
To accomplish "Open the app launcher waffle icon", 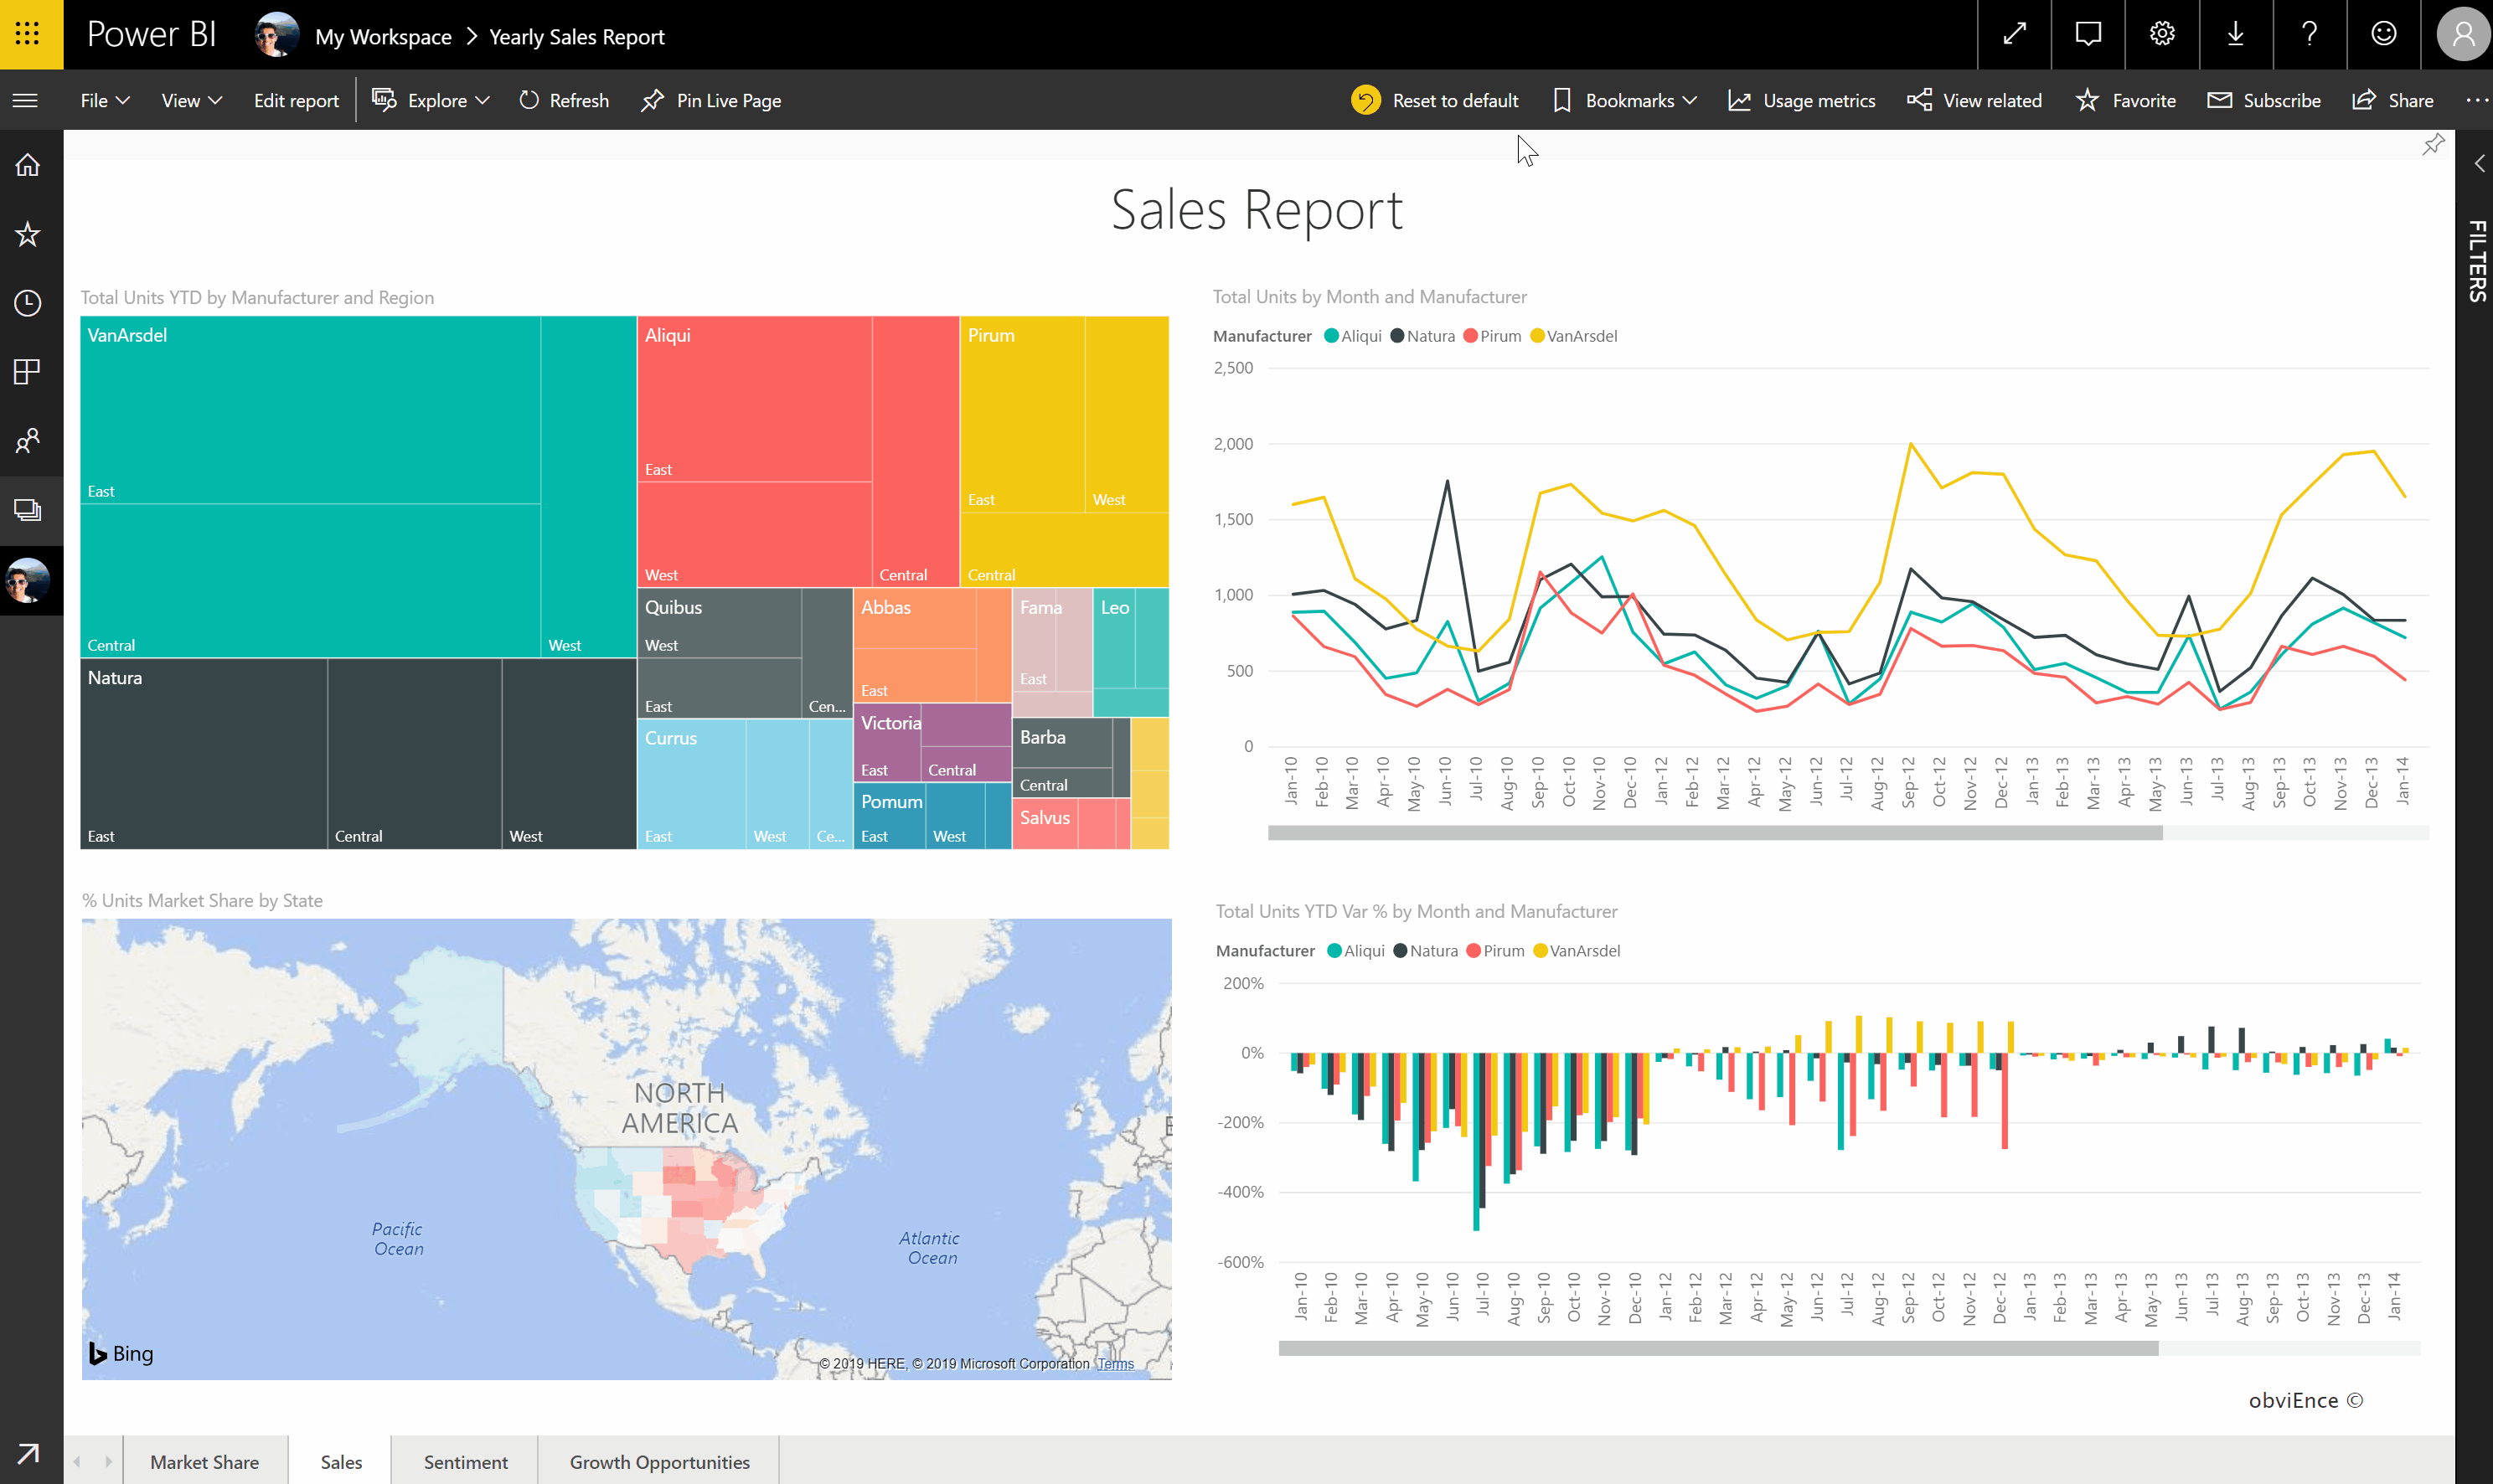I will click(x=28, y=34).
